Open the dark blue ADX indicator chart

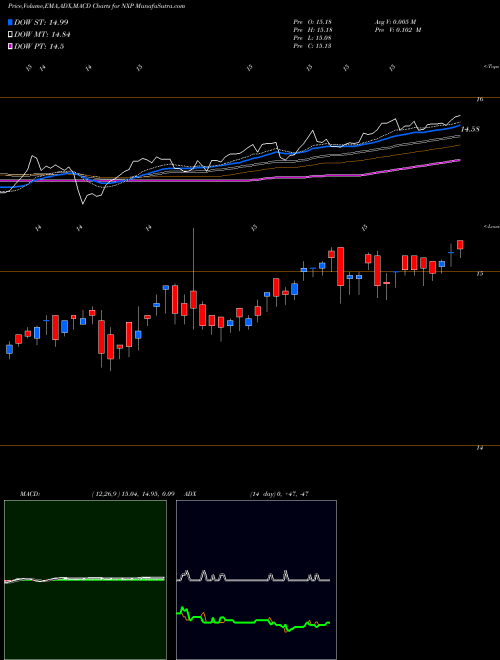[x=256, y=580]
